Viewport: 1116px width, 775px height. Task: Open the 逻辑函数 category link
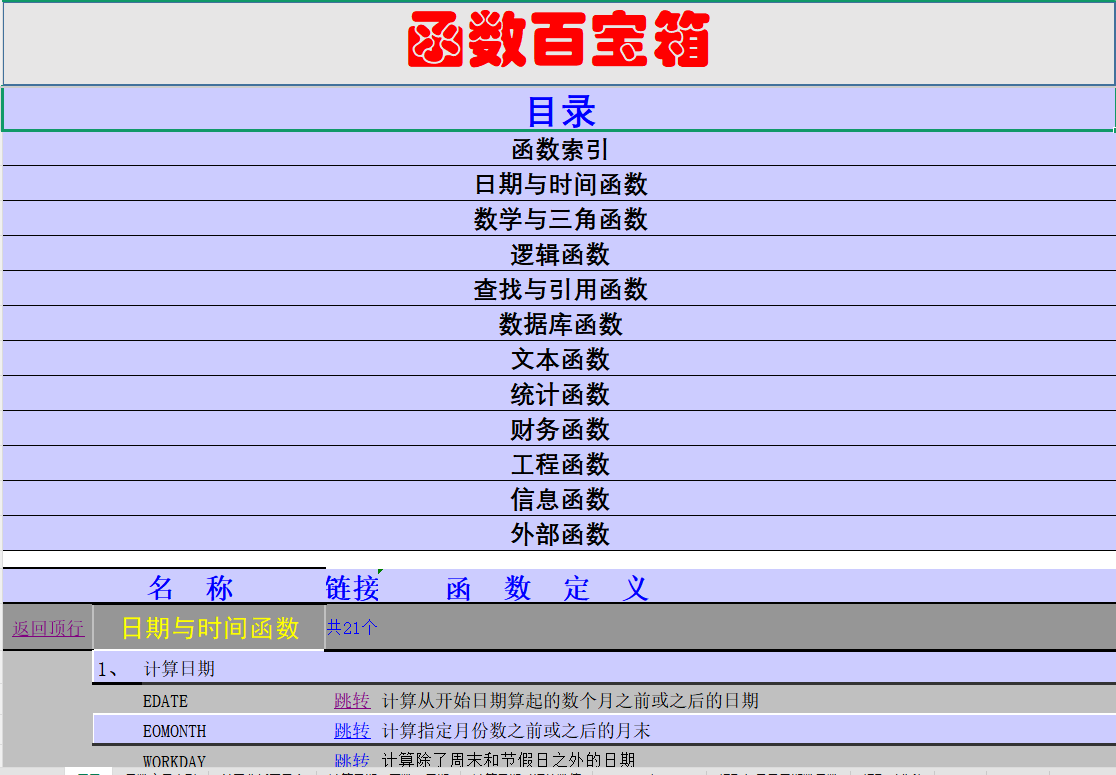(558, 254)
